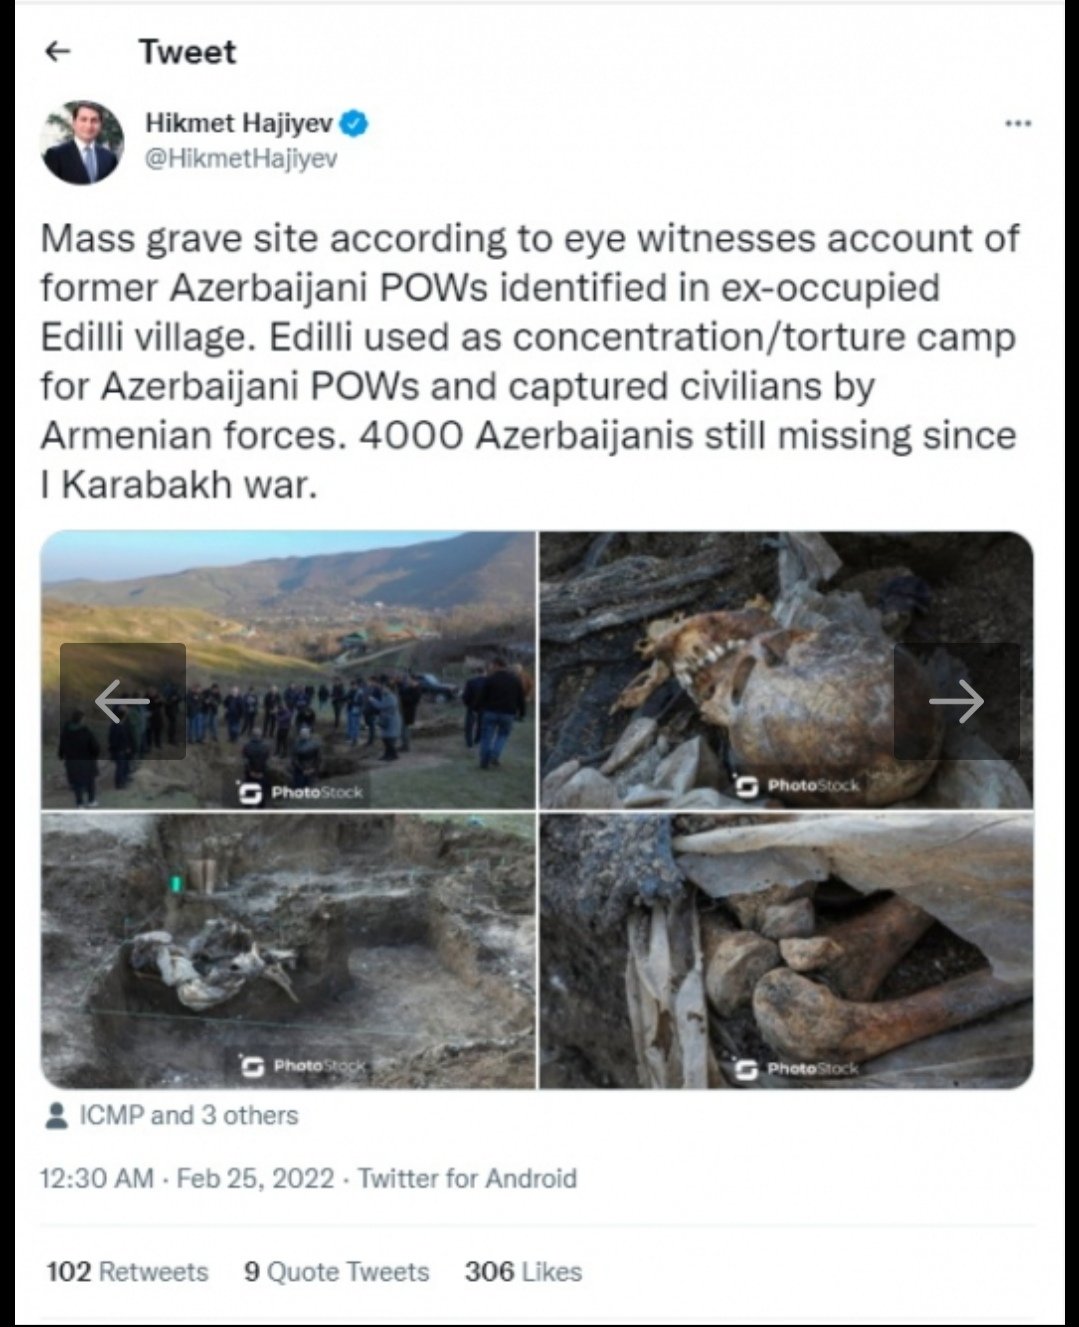Viewport: 1079px width, 1327px height.
Task: Click the 'Tweet' header title
Action: pos(187,52)
